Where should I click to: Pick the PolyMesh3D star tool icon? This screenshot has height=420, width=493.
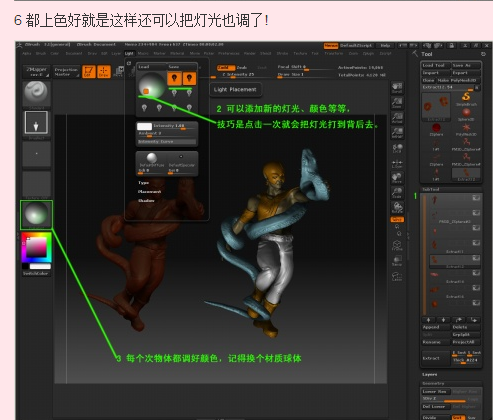(466, 129)
